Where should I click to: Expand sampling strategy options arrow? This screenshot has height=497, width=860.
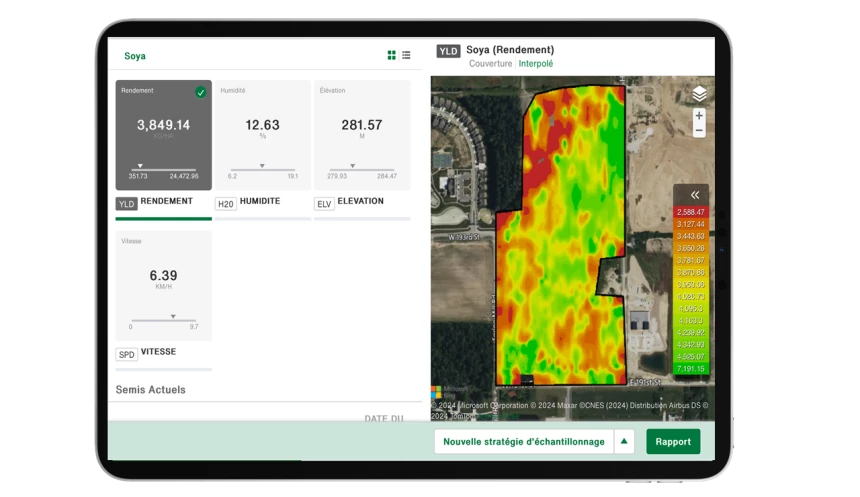click(x=624, y=441)
